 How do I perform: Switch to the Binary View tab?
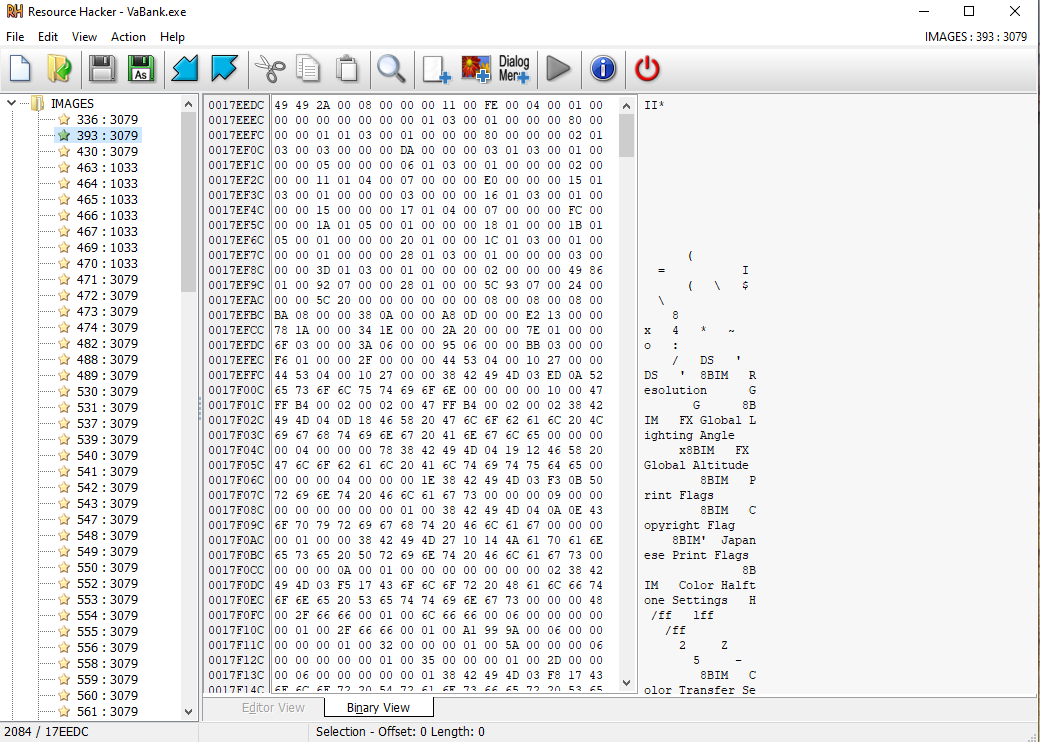[x=378, y=708]
